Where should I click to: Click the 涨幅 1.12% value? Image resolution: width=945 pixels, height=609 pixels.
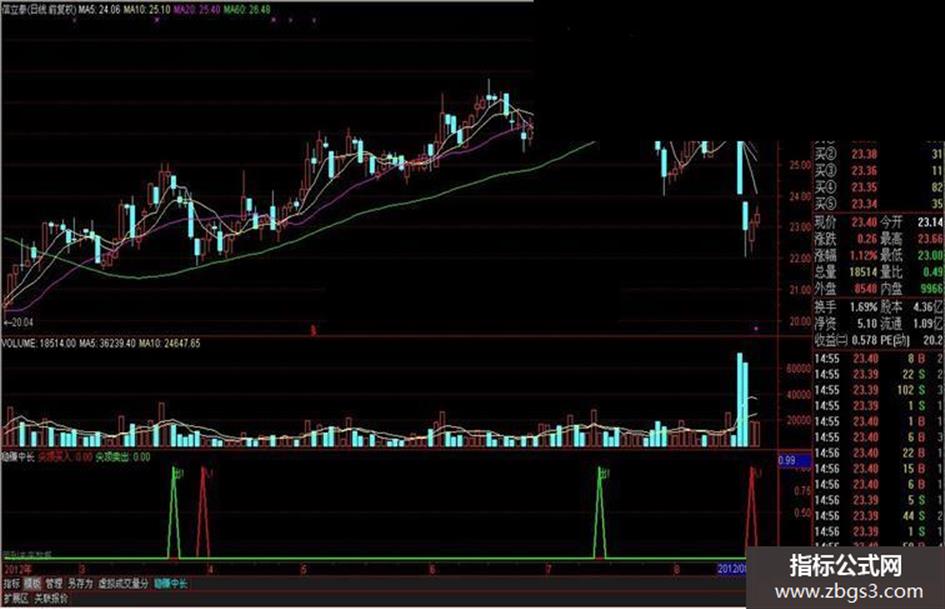tap(863, 256)
